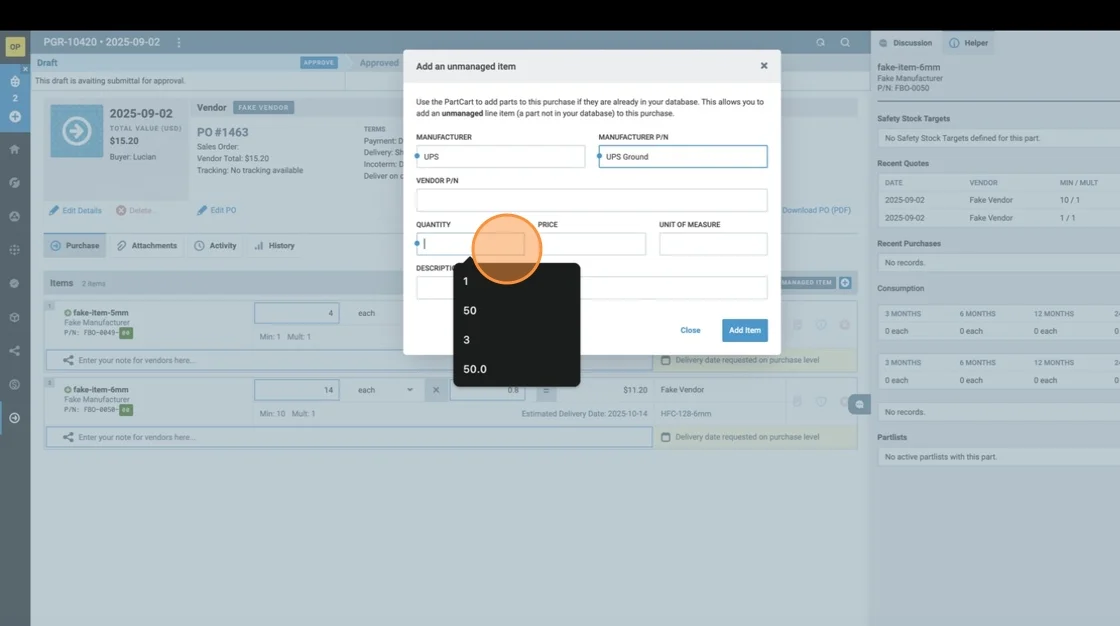Focus the Unit of Measure field

click(x=713, y=244)
